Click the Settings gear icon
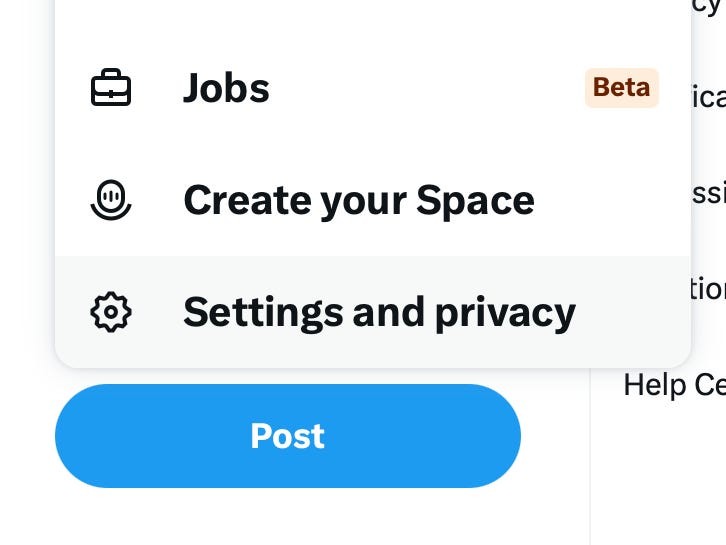726x545 pixels. pos(110,313)
